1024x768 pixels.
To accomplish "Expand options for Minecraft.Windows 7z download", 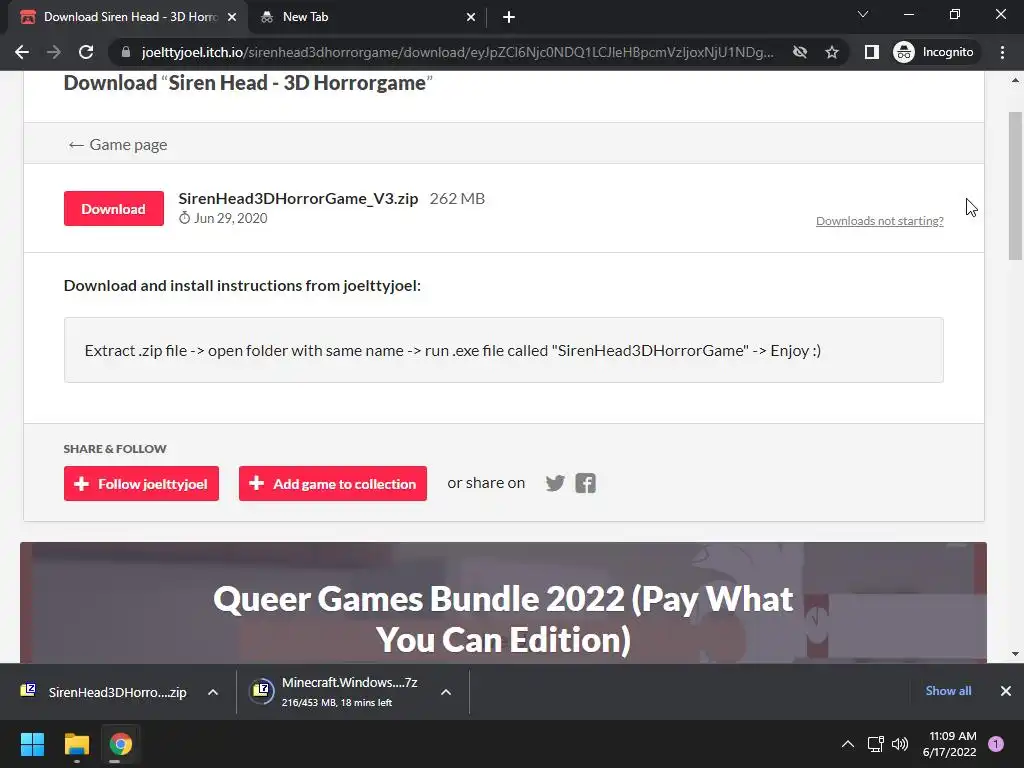I will tap(446, 692).
